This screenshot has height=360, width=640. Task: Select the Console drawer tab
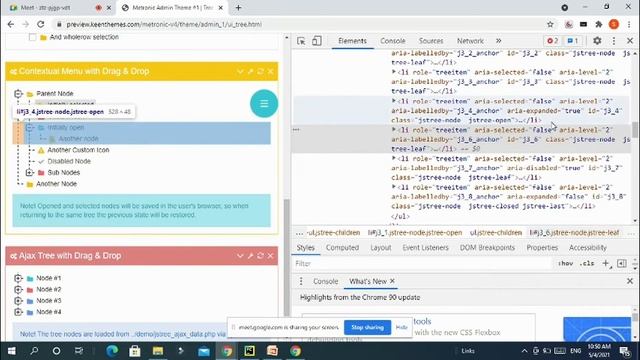[x=325, y=281]
